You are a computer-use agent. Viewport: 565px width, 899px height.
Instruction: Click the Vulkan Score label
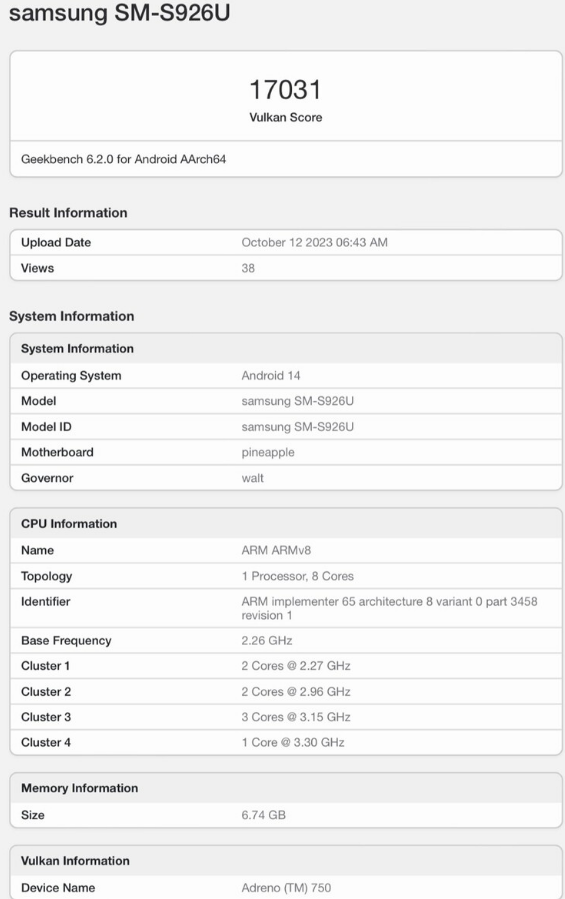tap(286, 118)
